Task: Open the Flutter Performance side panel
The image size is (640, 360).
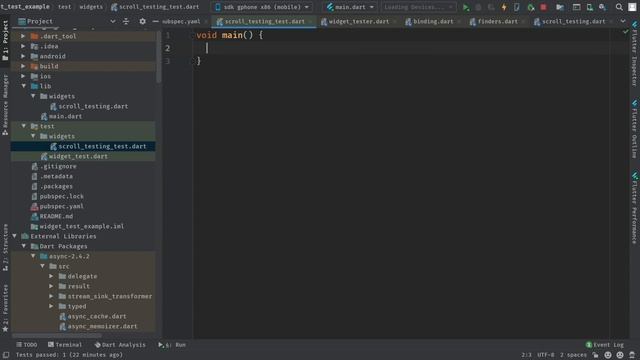Action: (635, 208)
